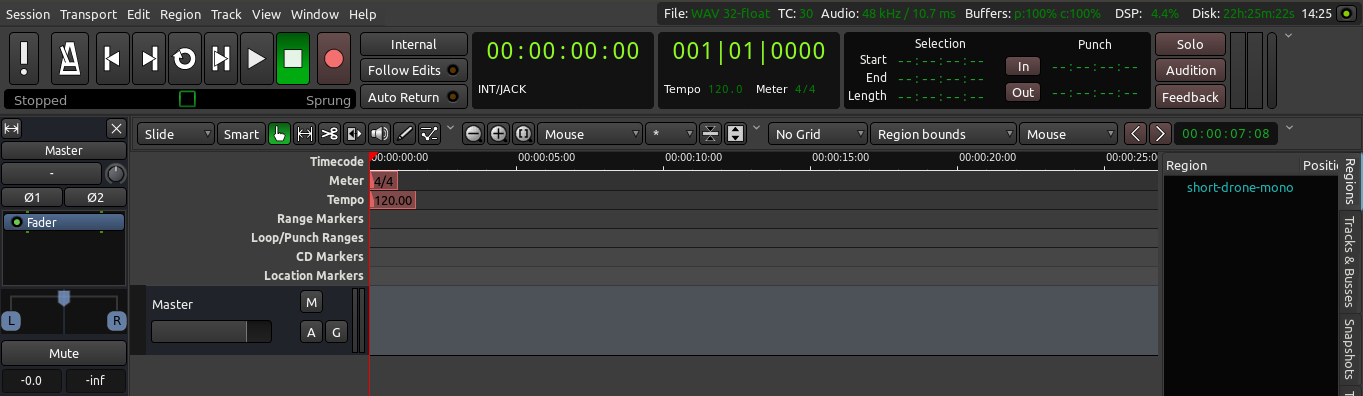Toggle phase invert Ø1 on Master

[32, 198]
